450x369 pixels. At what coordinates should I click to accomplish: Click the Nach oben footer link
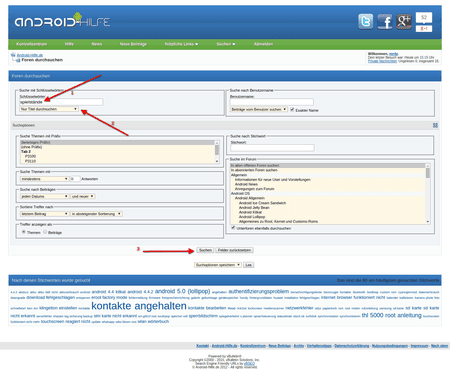[x=439, y=346]
